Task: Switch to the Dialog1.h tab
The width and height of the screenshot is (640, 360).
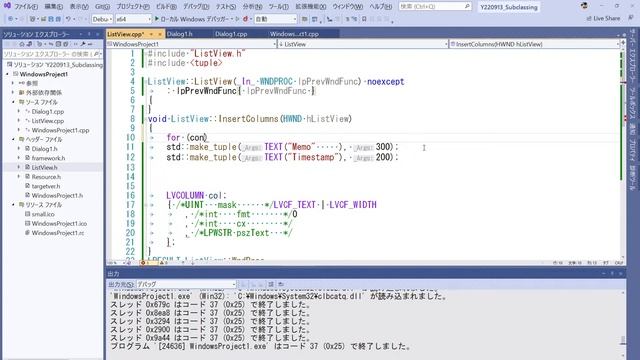Action: 180,34
